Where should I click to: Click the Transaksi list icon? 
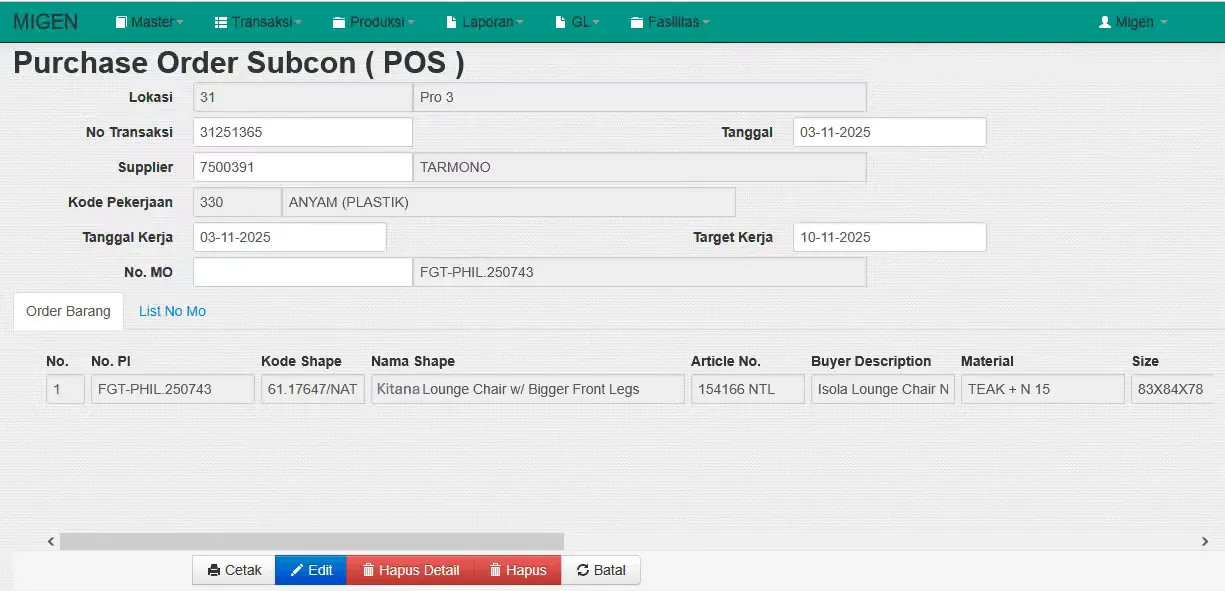[x=221, y=22]
